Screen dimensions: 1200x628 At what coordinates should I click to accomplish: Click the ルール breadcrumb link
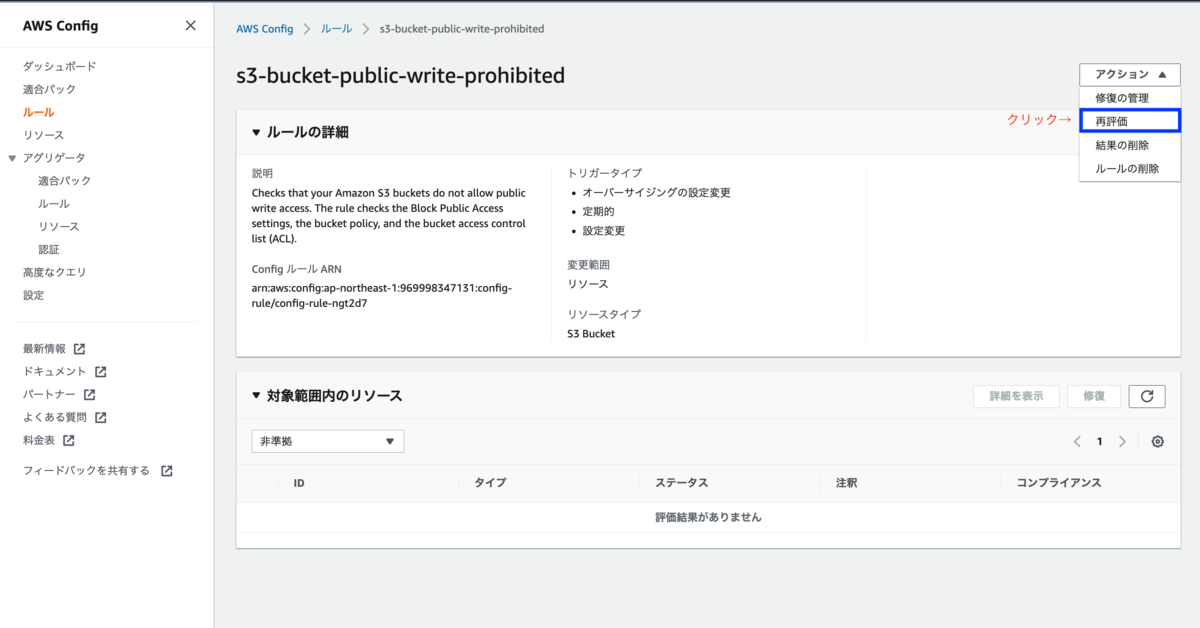point(336,29)
